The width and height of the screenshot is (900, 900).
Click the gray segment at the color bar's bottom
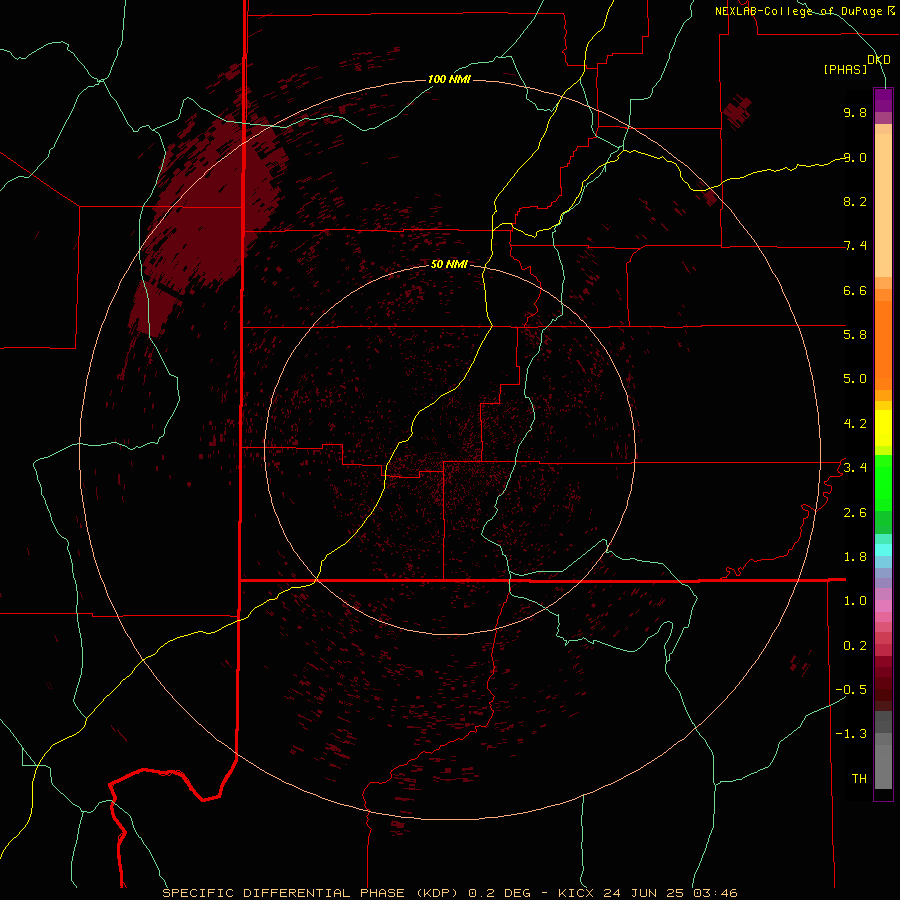point(883,763)
